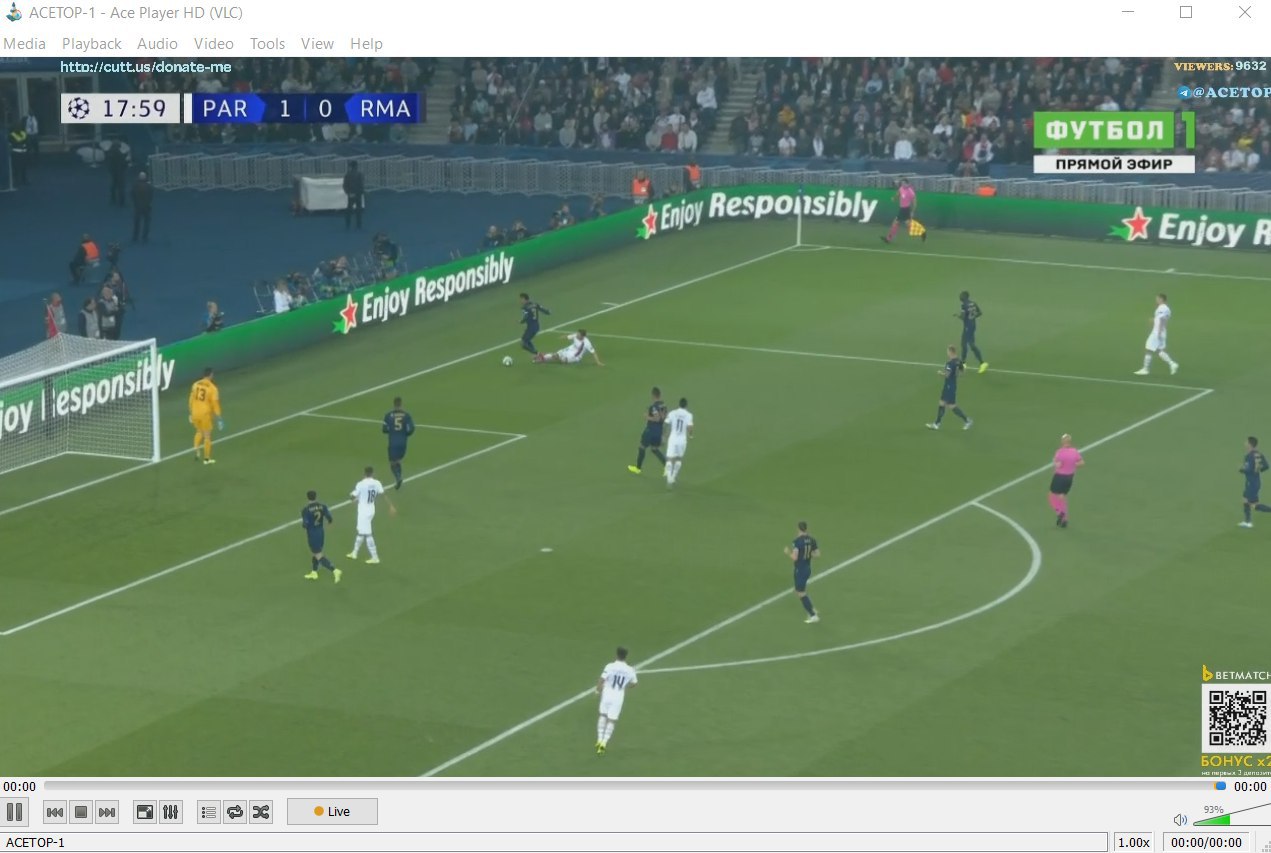1271x853 pixels.
Task: Toggle fullscreen video mode
Action: coord(145,812)
